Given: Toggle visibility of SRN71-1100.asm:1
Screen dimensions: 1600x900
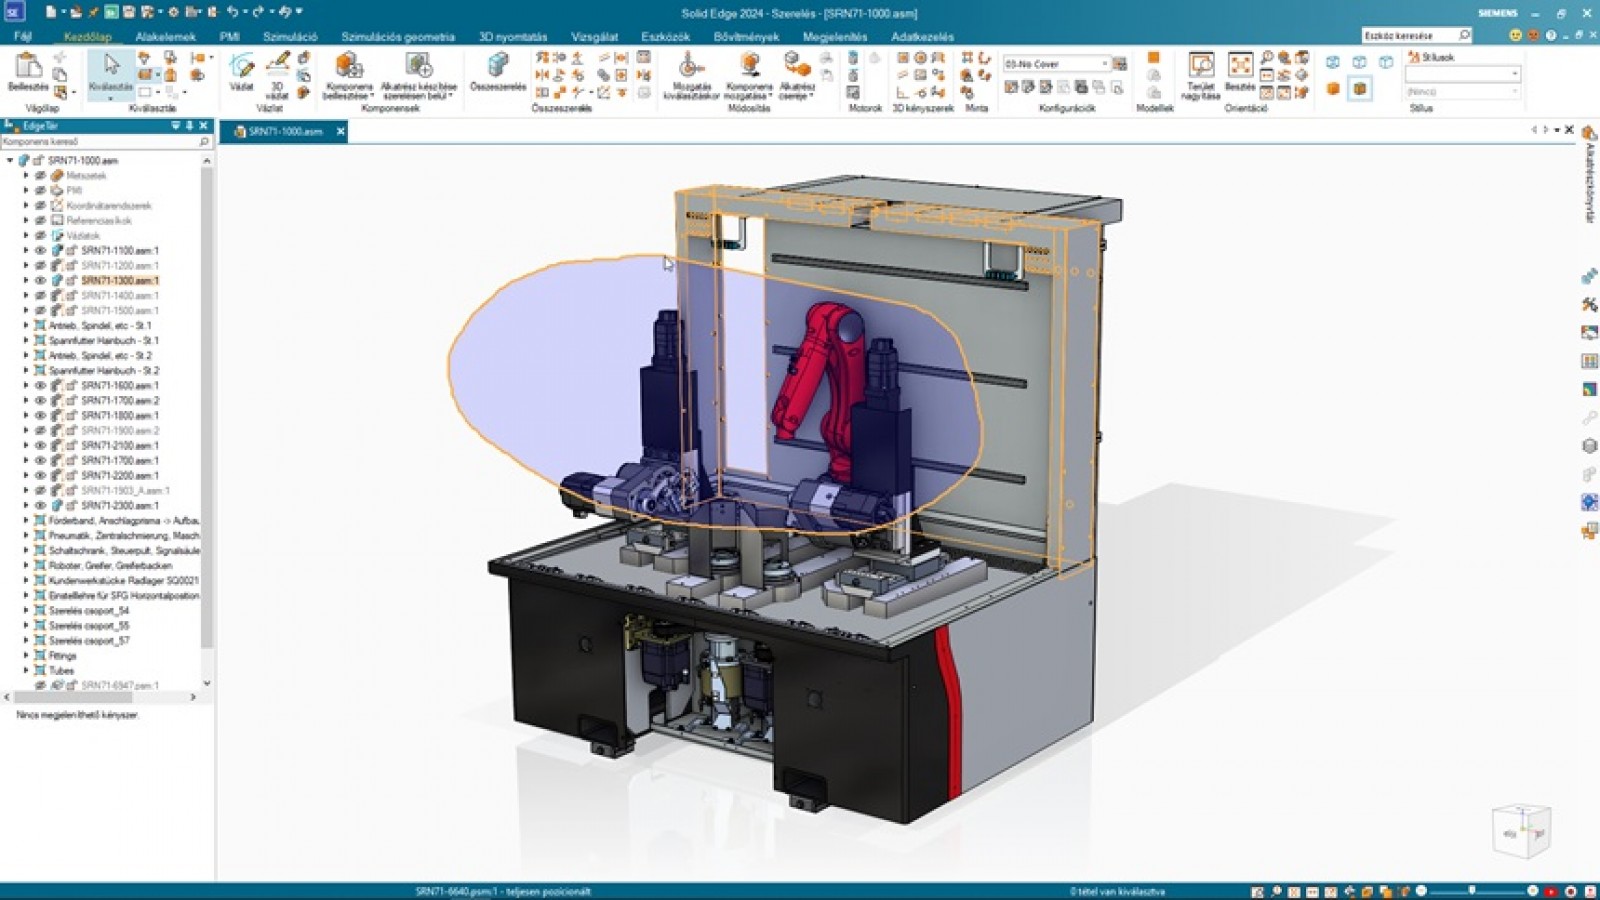Looking at the screenshot, I should pyautogui.click(x=41, y=251).
